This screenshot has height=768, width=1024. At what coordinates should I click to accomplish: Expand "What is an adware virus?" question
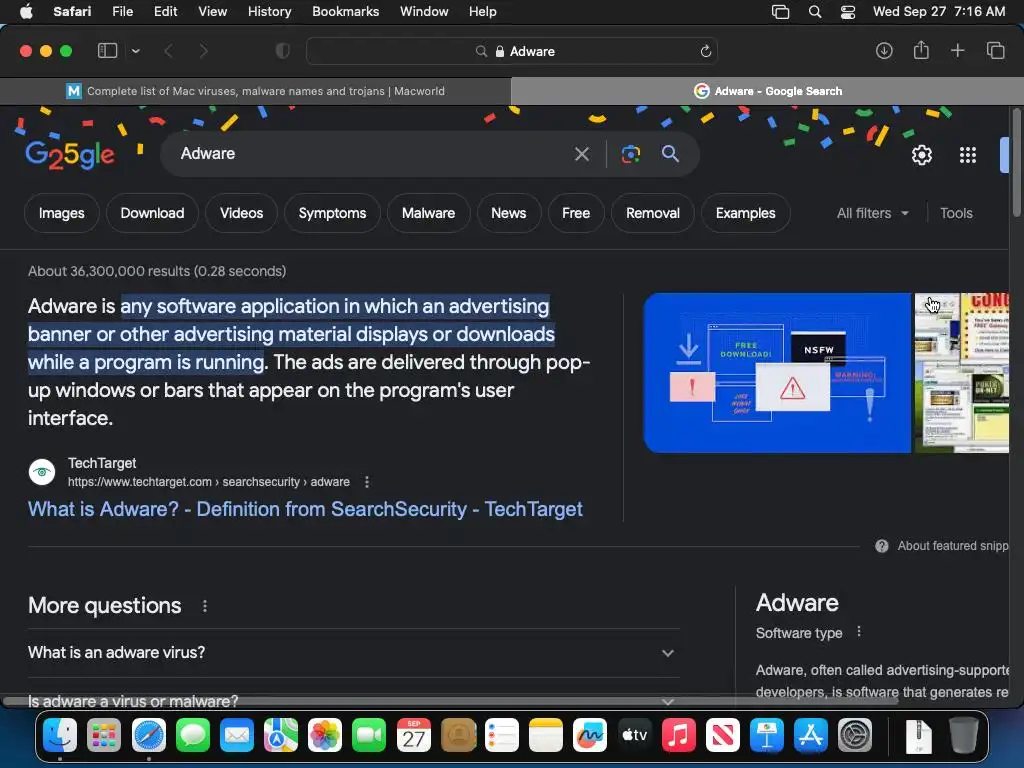(x=353, y=652)
